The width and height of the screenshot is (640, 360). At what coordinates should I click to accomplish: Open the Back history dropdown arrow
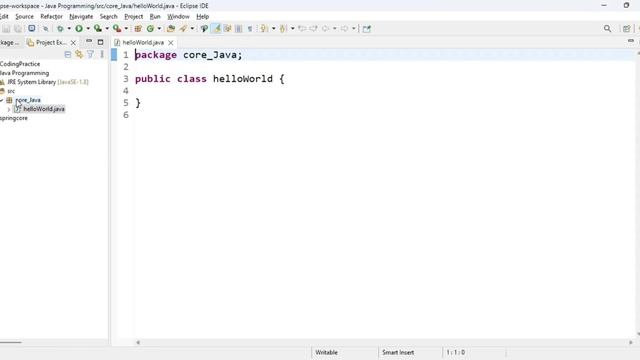tap(335, 29)
